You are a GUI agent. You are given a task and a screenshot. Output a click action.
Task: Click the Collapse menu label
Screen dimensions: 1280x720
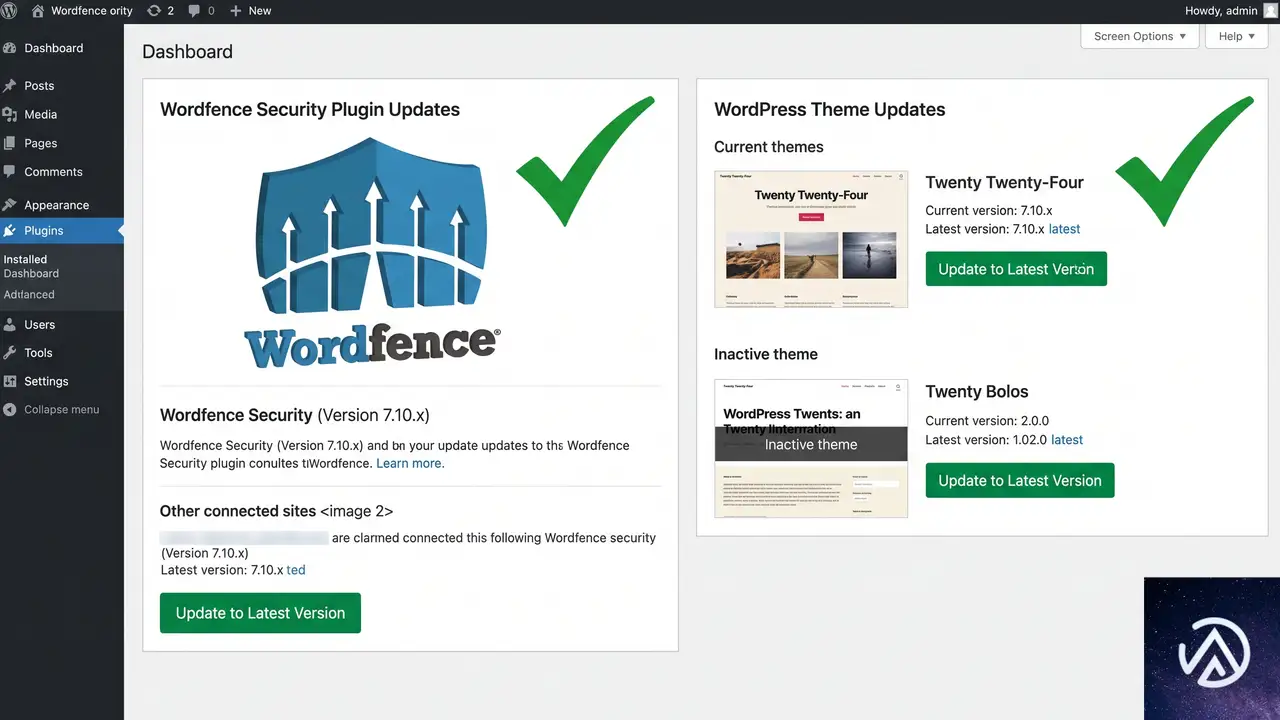[62, 410]
